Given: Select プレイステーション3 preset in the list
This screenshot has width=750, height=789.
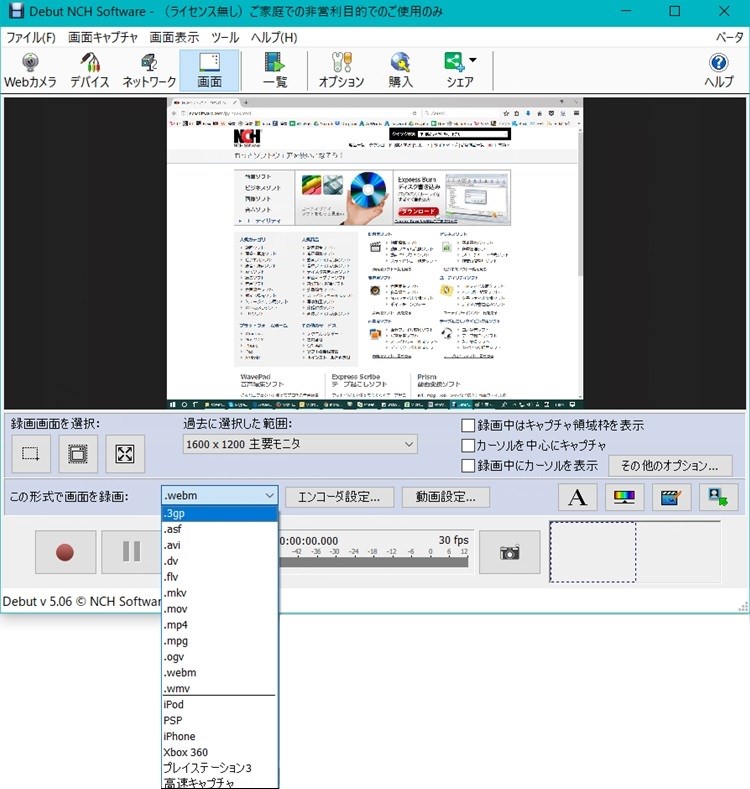Looking at the screenshot, I should point(219,768).
